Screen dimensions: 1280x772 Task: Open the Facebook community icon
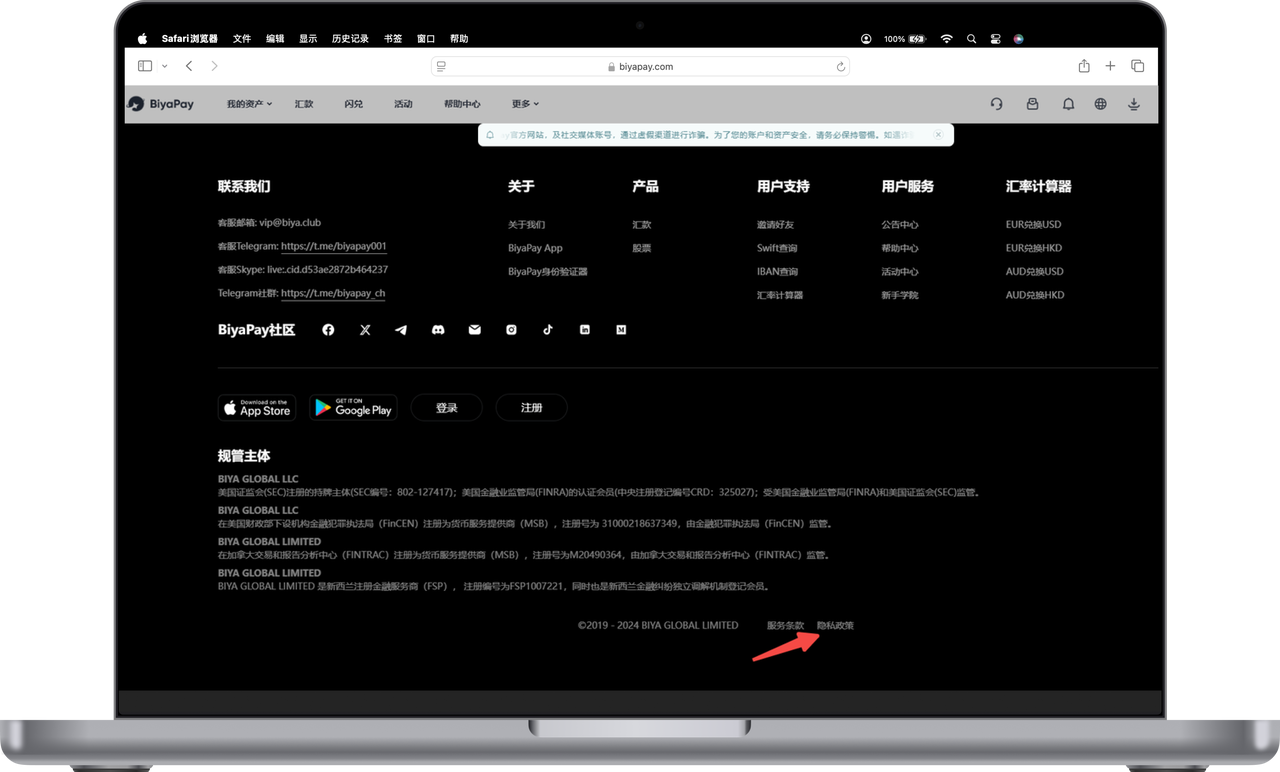(328, 330)
